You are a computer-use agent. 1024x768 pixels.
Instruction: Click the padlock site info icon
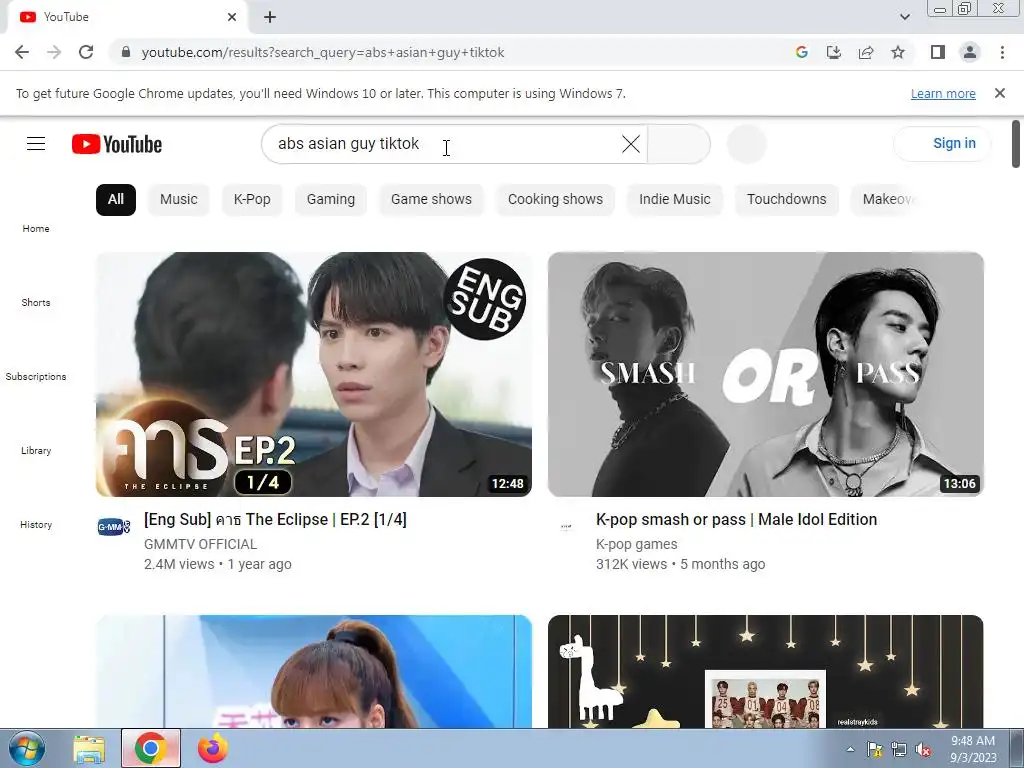tap(126, 52)
